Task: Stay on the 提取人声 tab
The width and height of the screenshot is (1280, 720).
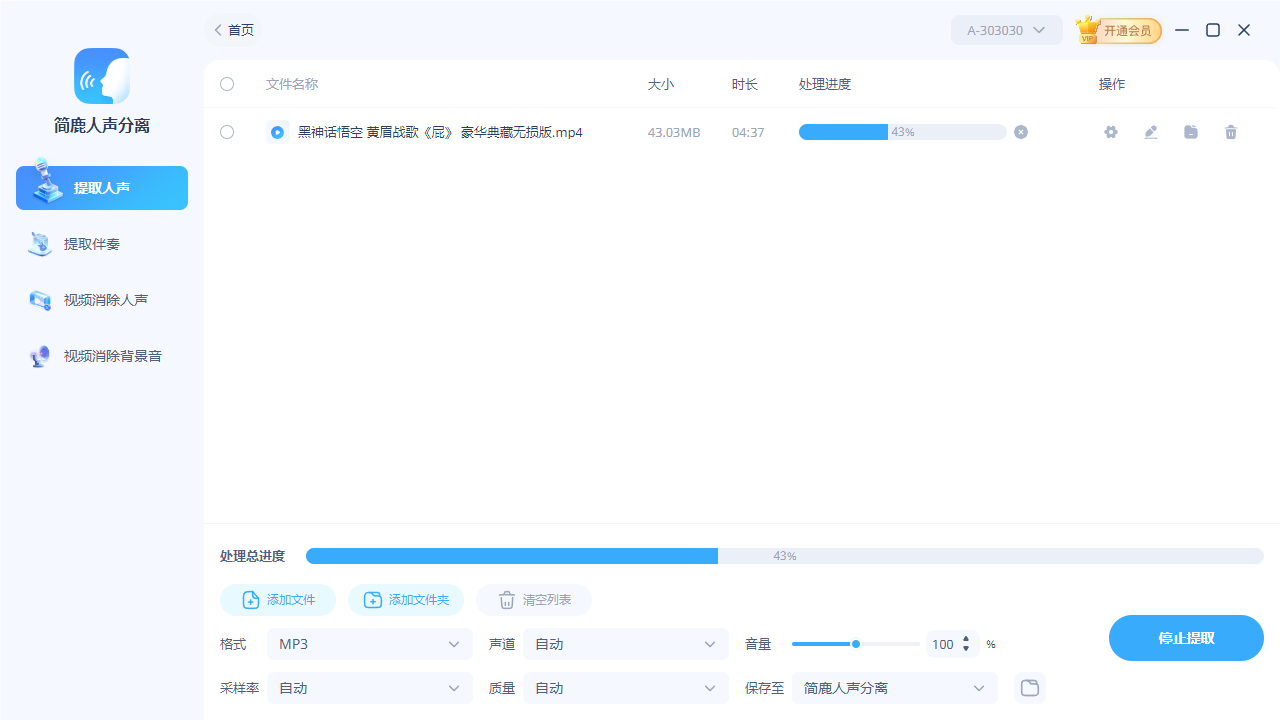Action: [x=101, y=187]
